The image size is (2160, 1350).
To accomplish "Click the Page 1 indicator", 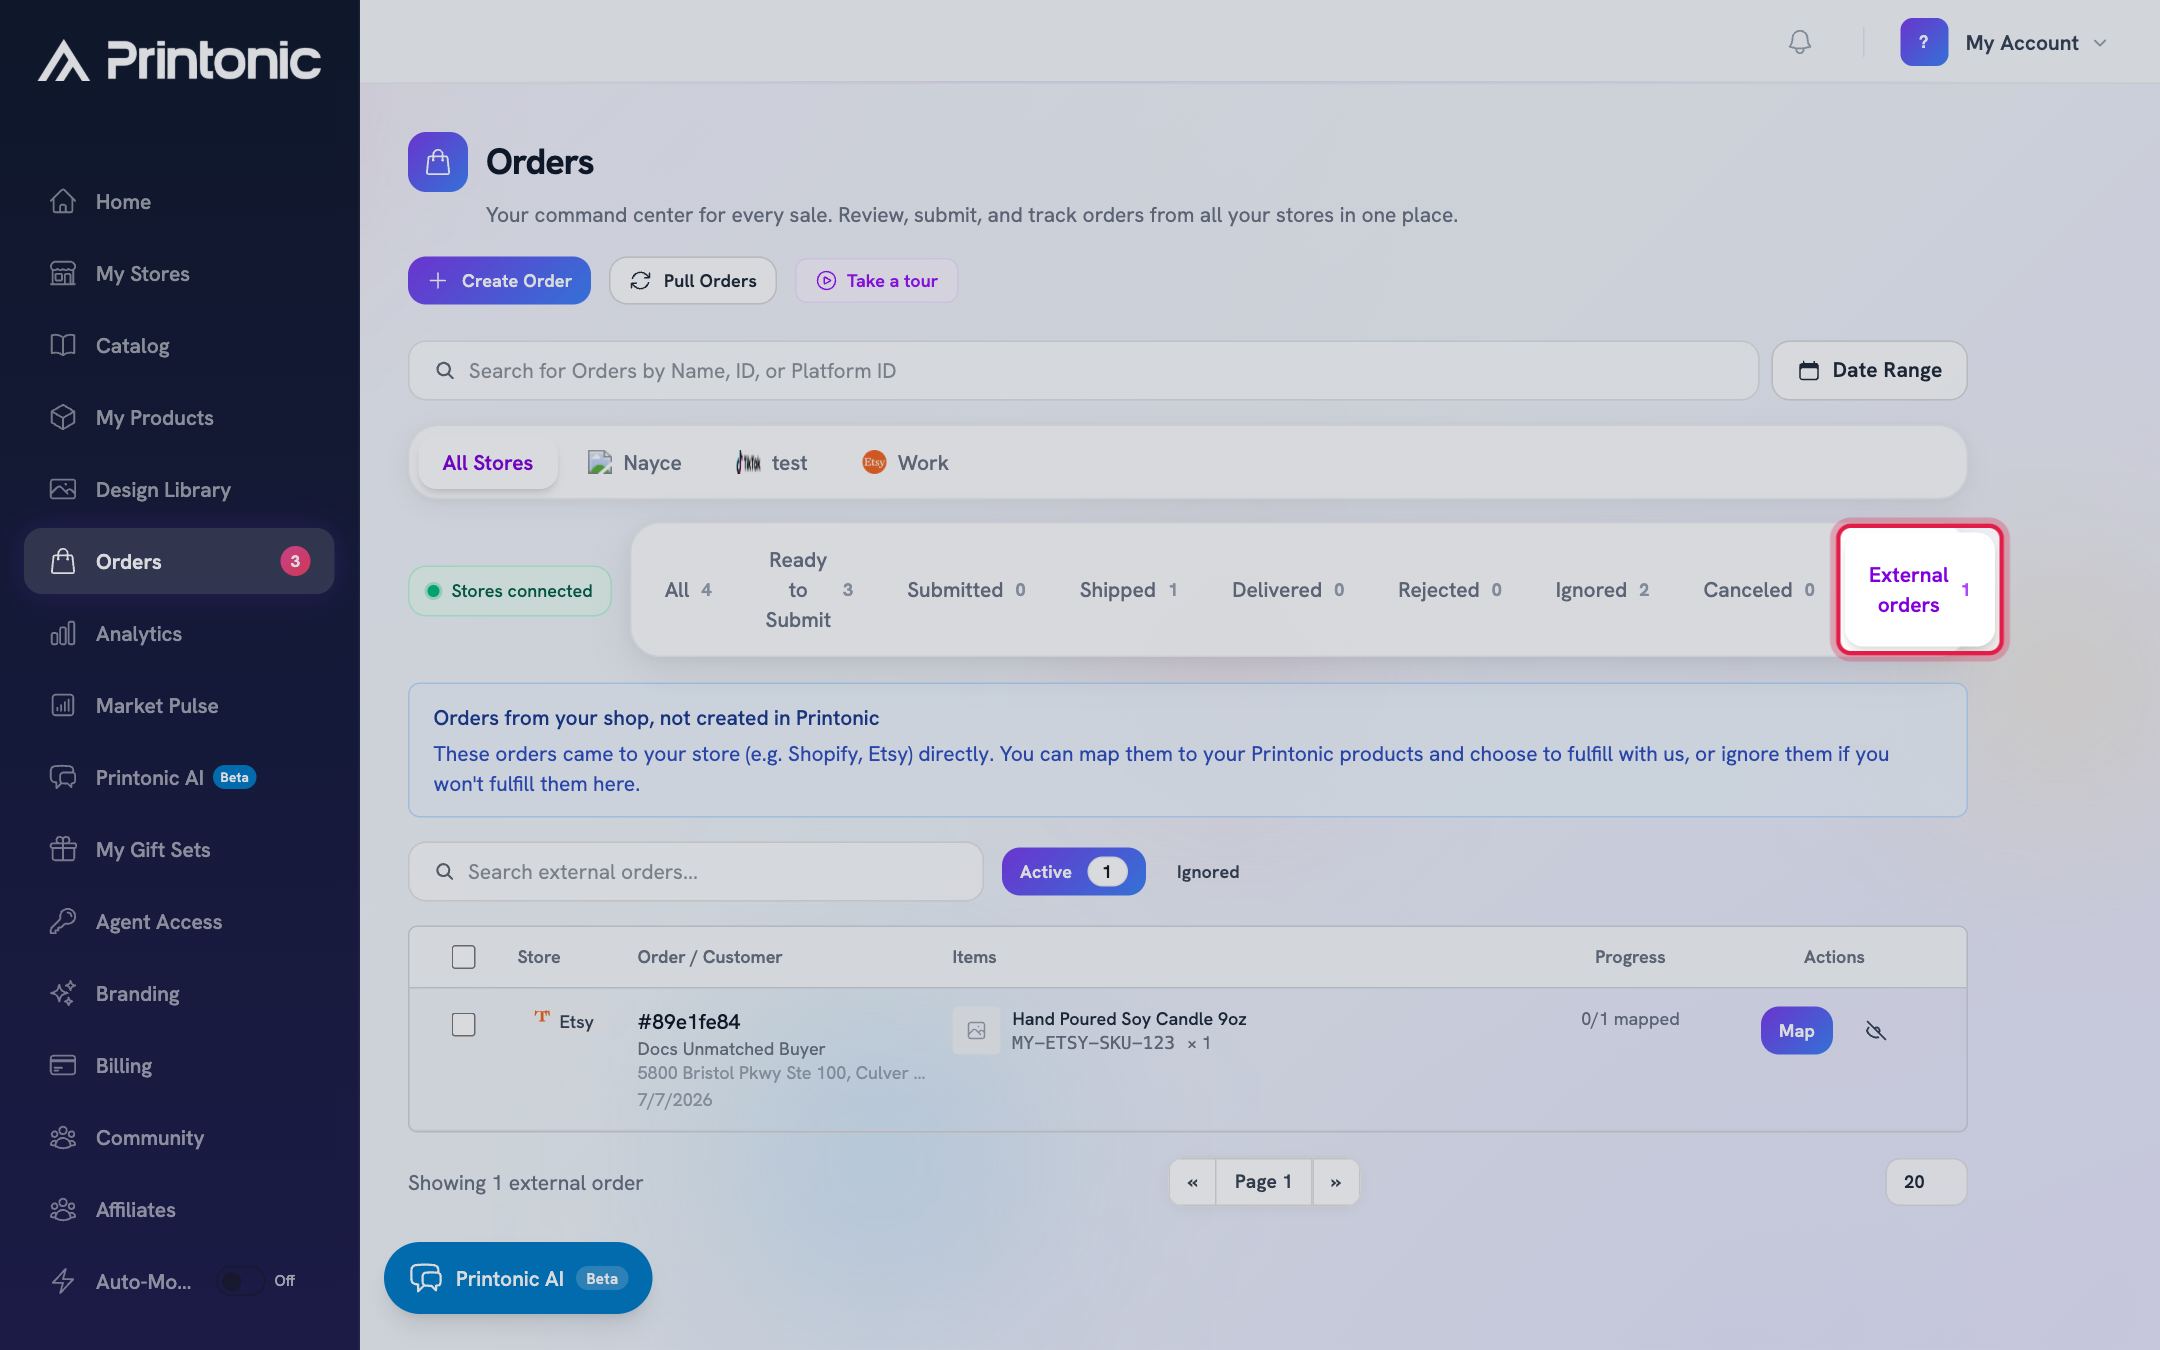I will (x=1264, y=1182).
